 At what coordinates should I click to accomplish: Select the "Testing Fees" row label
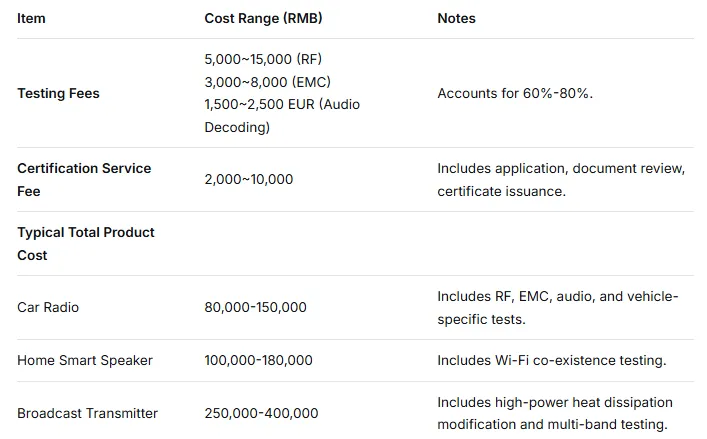tap(58, 93)
